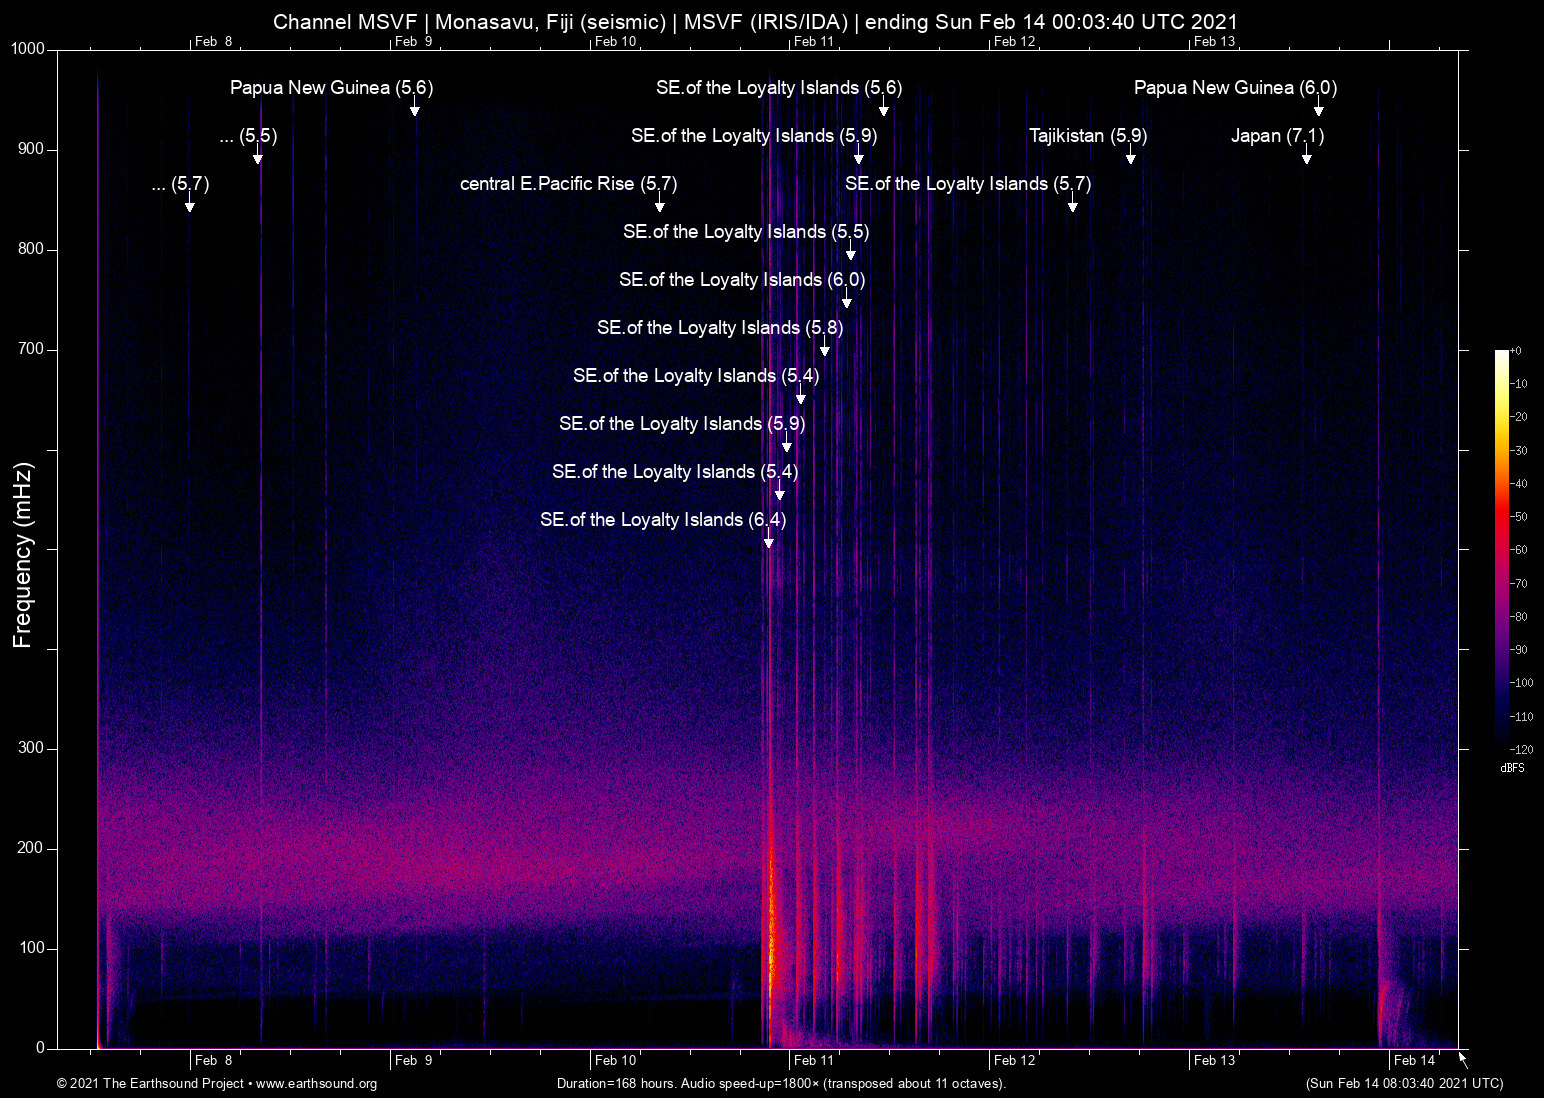Select "SE.of the Loyalty Islands (6.0)" label
This screenshot has height=1098, width=1544.
pos(742,280)
